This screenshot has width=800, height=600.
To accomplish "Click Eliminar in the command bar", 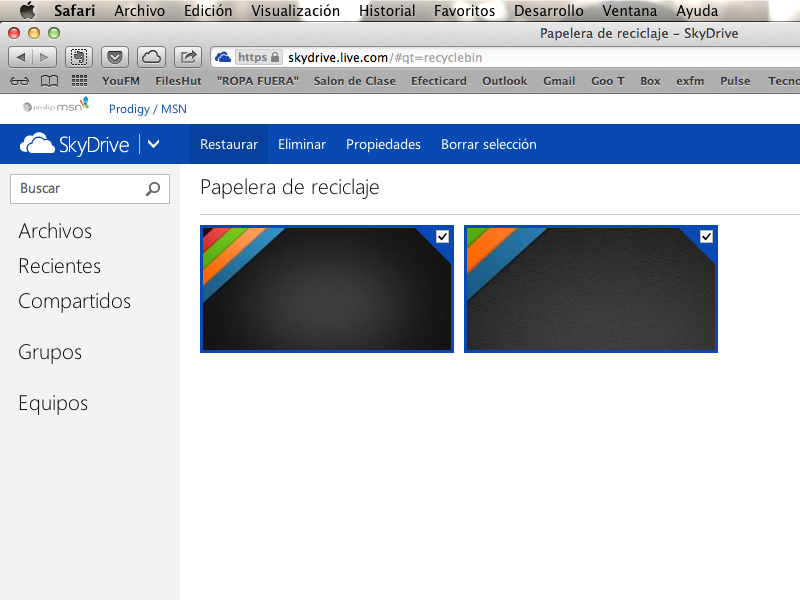I will coord(302,145).
